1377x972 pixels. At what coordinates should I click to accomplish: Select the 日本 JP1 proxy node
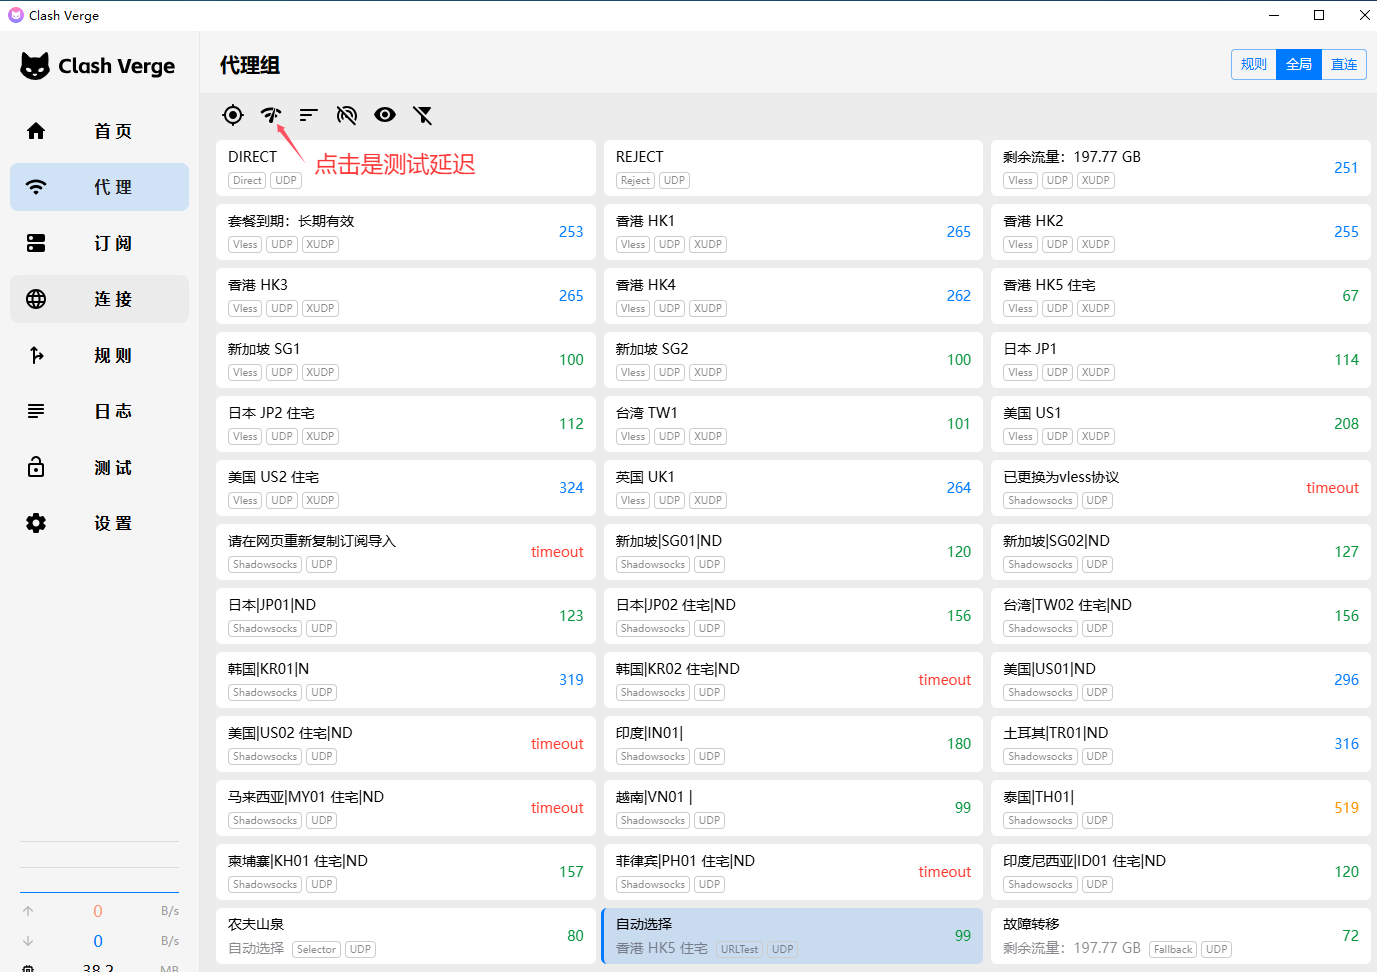pyautogui.click(x=1180, y=359)
